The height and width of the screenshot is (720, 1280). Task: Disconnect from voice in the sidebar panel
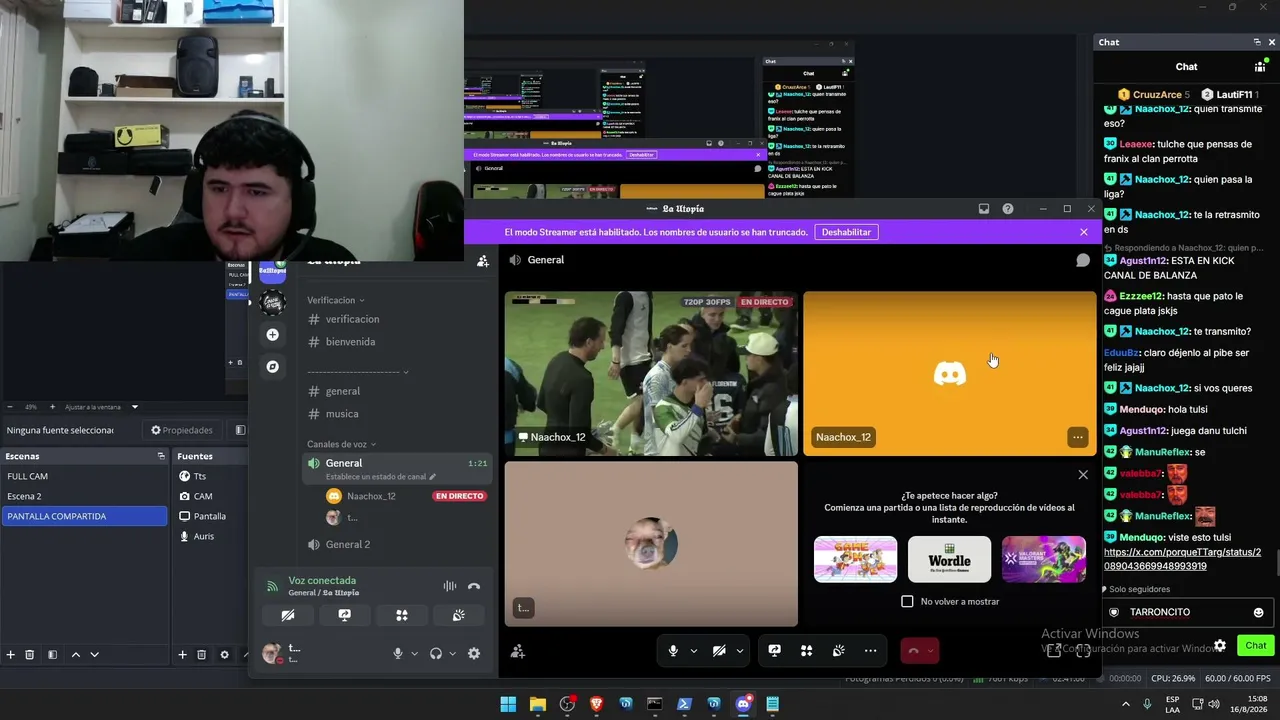(x=474, y=587)
